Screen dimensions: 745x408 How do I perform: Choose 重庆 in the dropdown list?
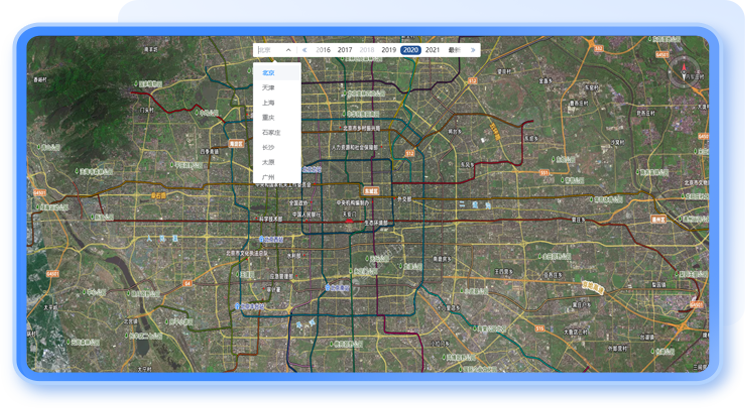[x=268, y=118]
